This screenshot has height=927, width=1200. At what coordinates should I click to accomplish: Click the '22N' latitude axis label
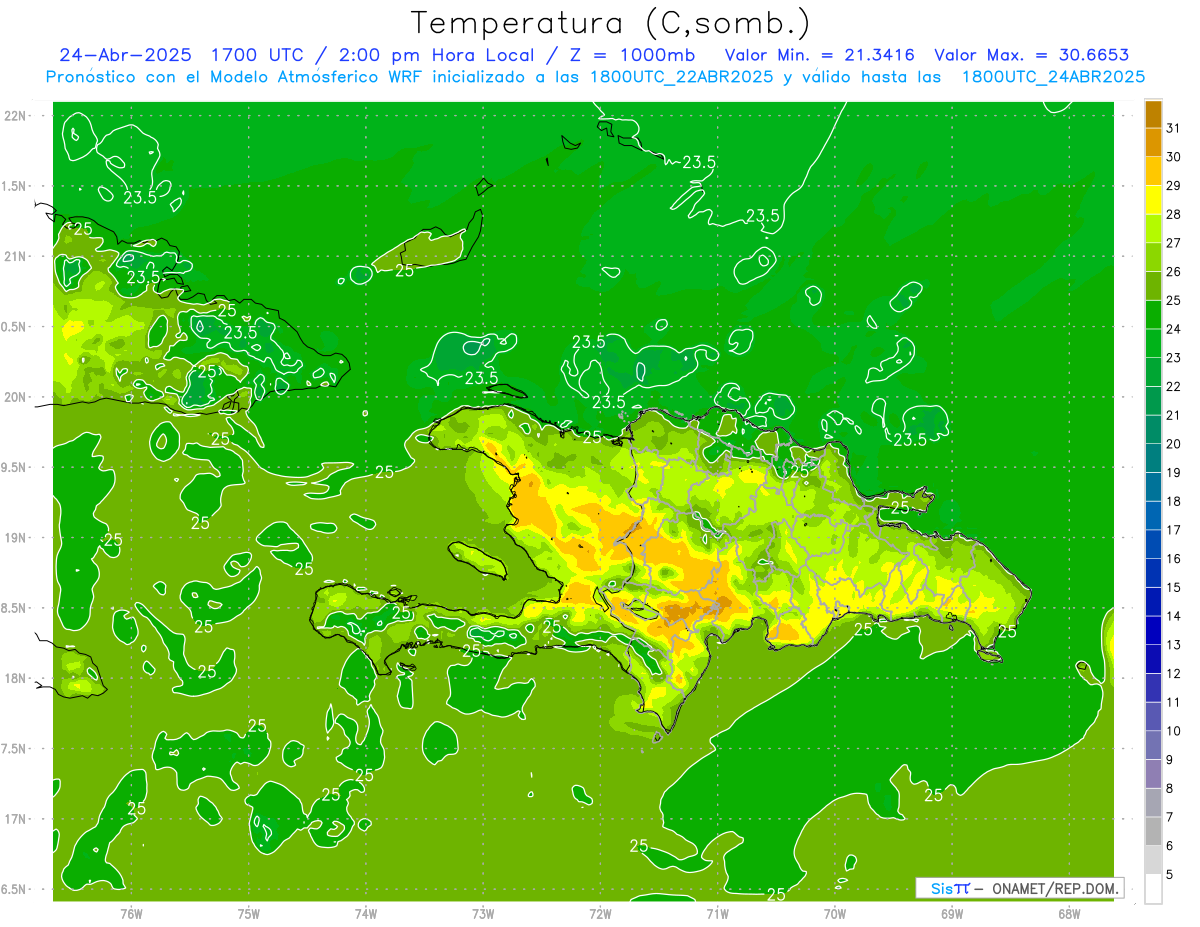15,115
